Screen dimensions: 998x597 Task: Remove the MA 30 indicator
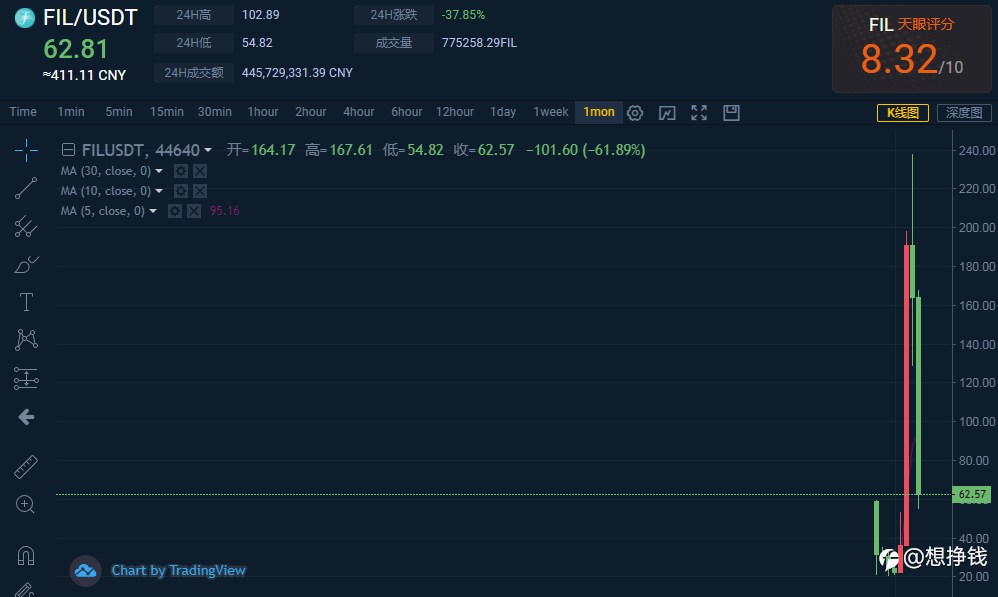200,171
